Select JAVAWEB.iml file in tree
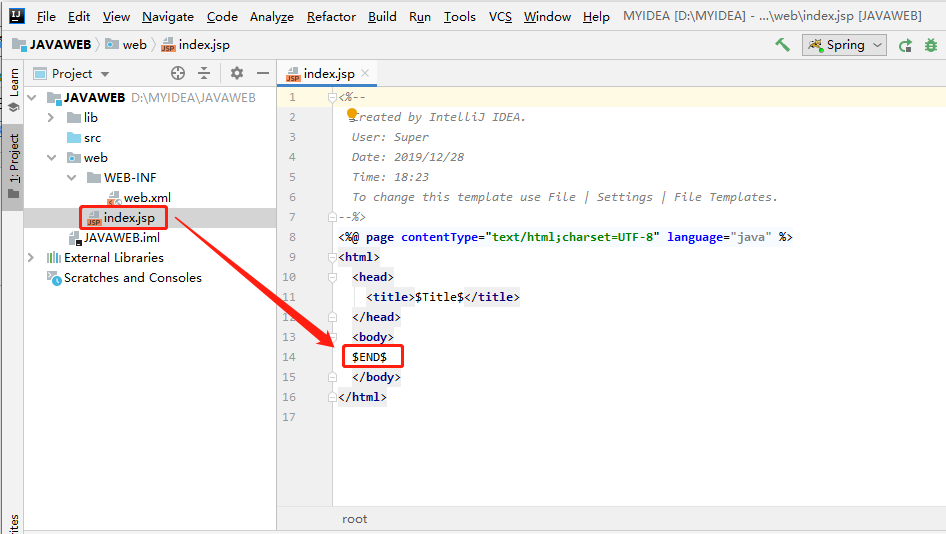This screenshot has width=946, height=534. point(115,238)
